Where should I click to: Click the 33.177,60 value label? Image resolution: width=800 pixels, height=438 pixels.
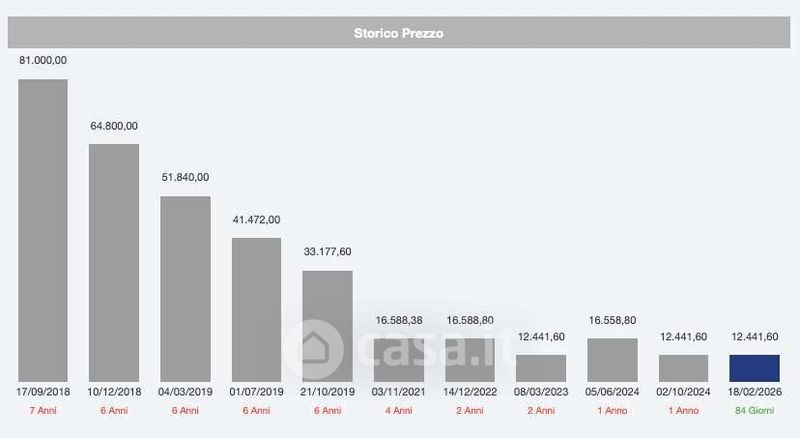tap(328, 252)
